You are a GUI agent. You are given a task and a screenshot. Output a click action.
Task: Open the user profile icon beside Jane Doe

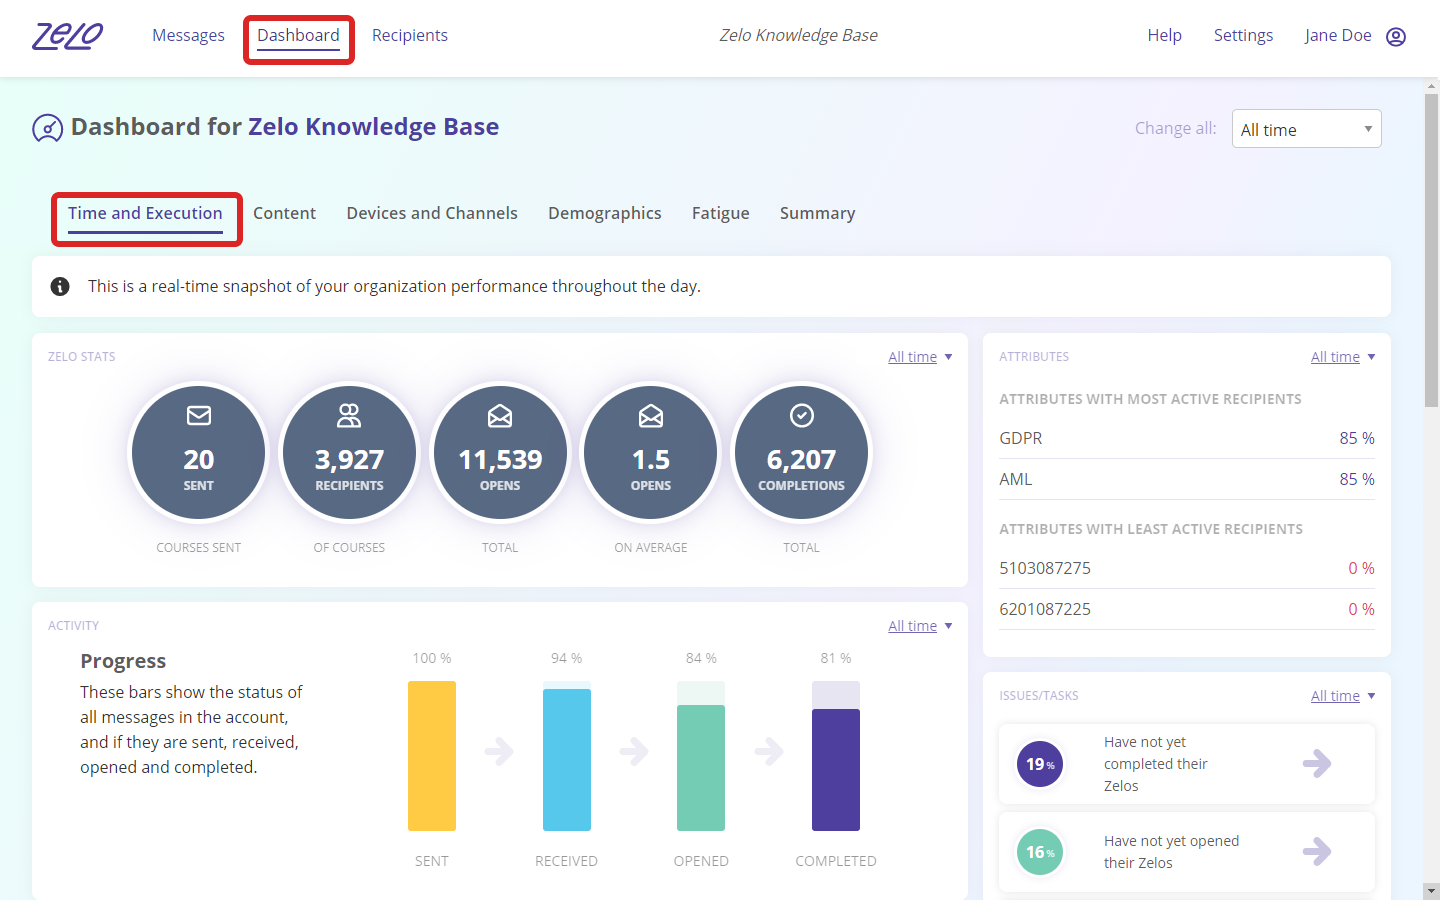[x=1396, y=37]
